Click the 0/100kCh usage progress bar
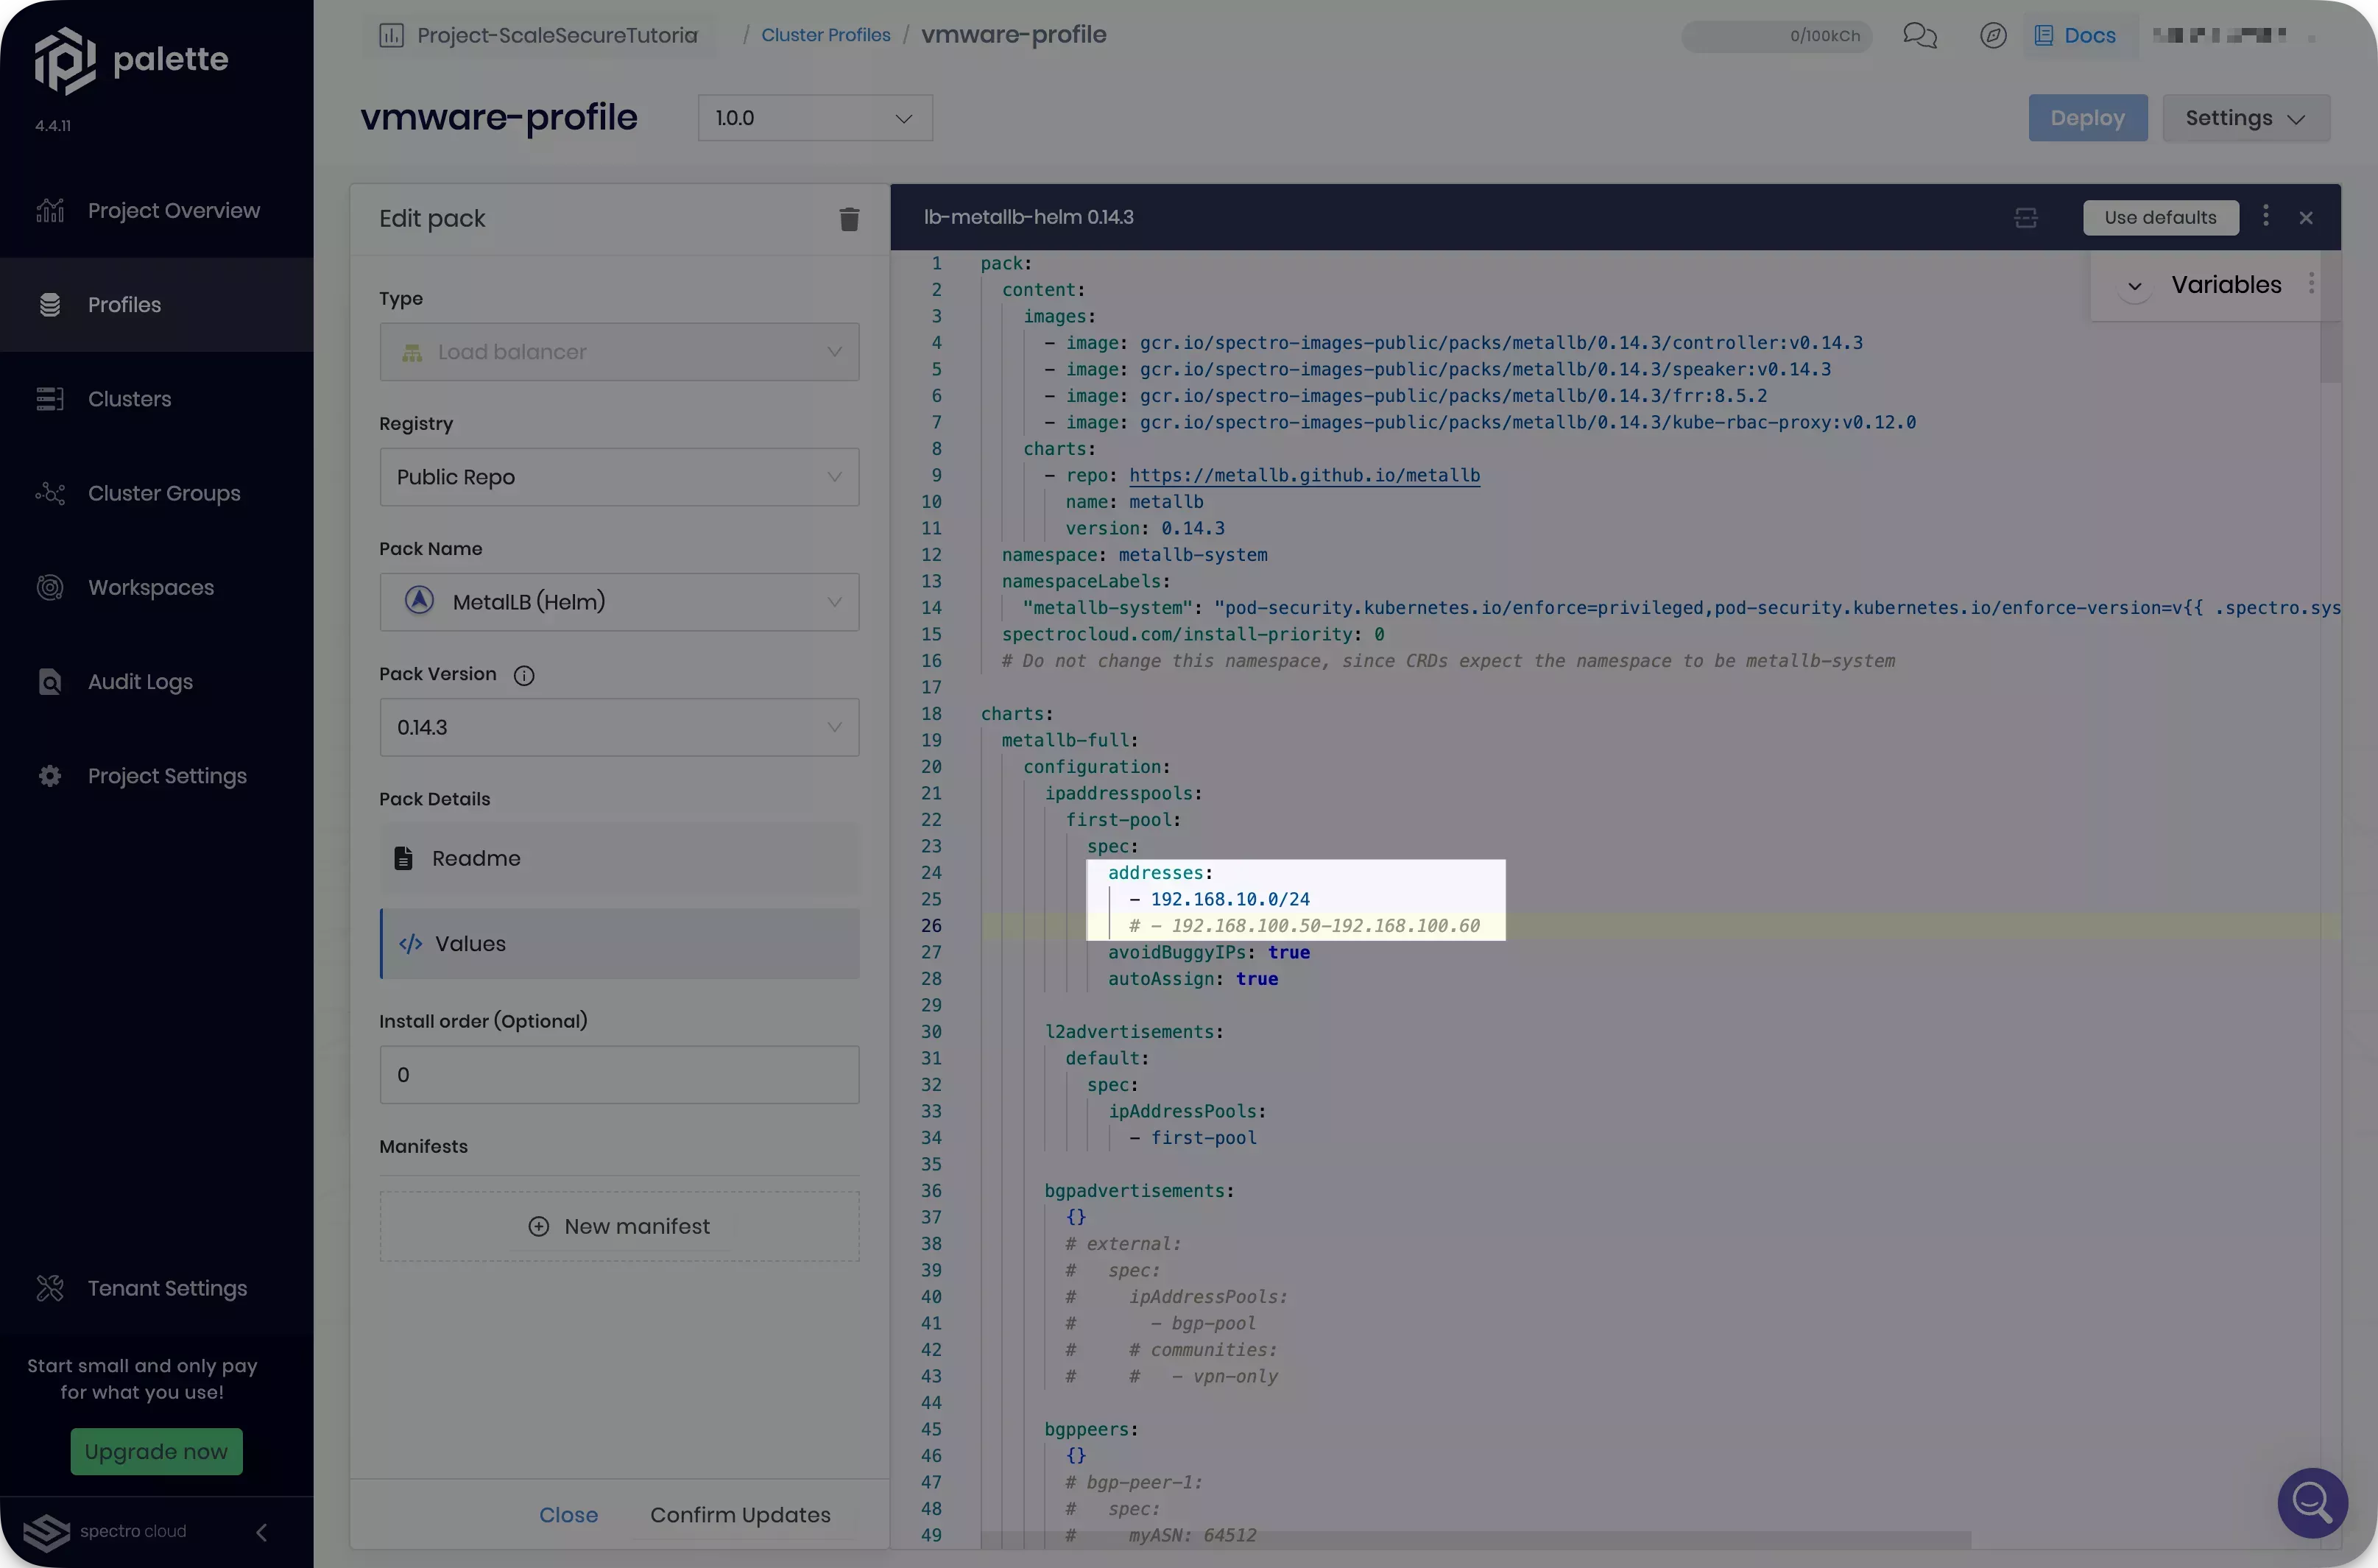The width and height of the screenshot is (2378, 1568). 1776,36
